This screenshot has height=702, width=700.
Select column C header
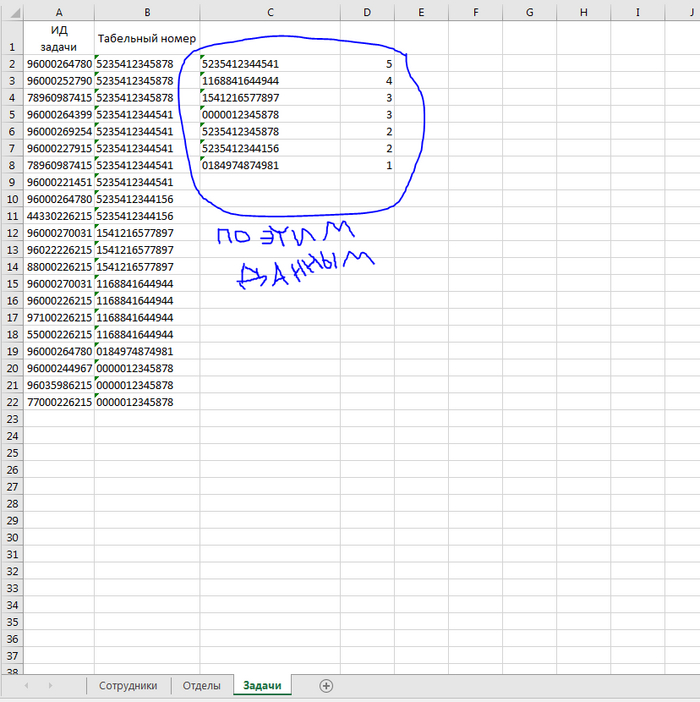270,13
